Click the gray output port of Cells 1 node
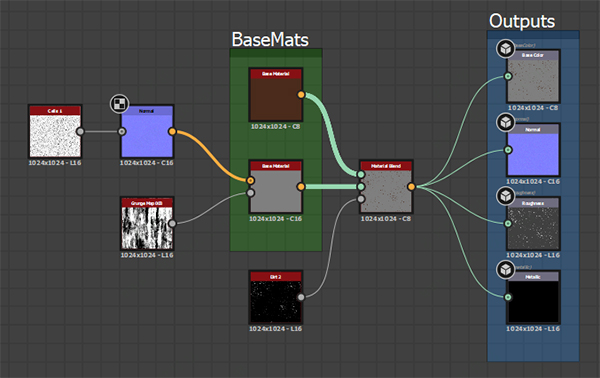 pyautogui.click(x=80, y=132)
